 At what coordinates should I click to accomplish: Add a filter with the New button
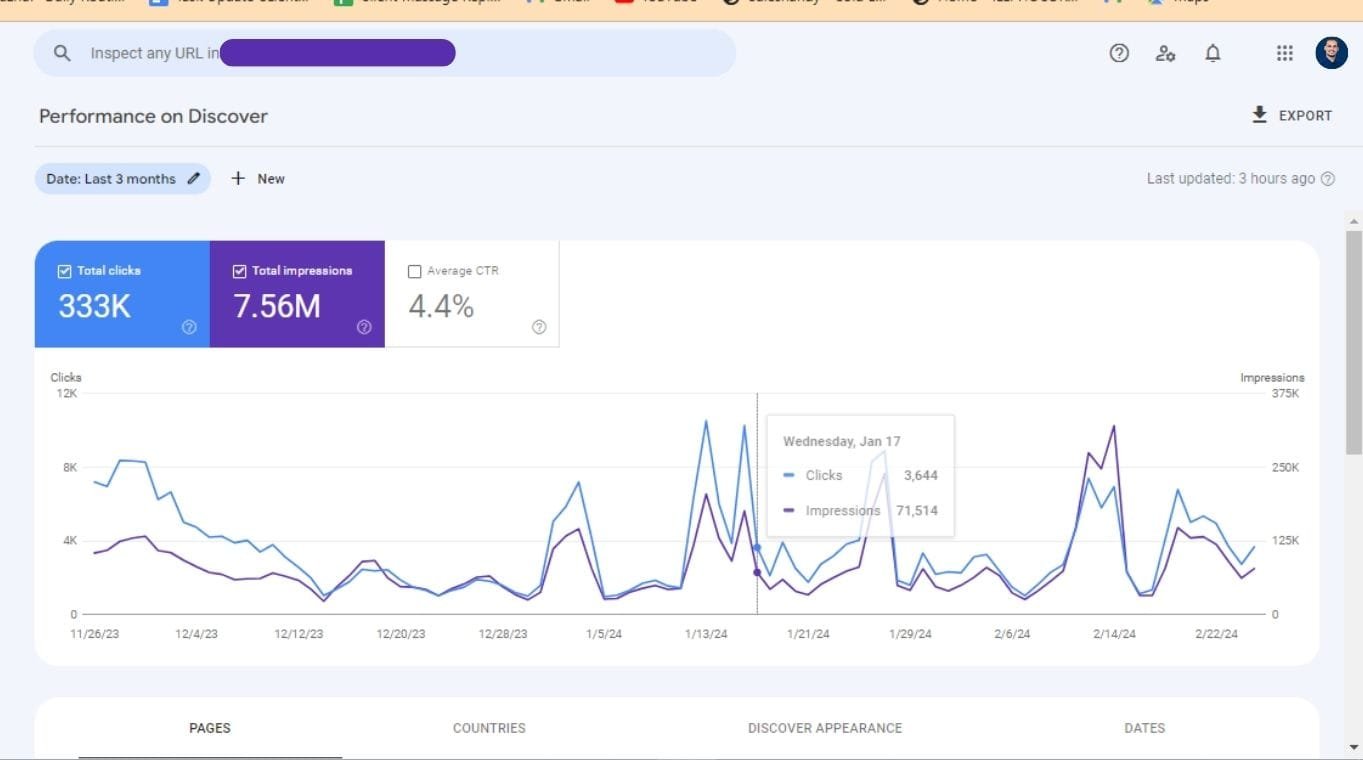pos(257,178)
